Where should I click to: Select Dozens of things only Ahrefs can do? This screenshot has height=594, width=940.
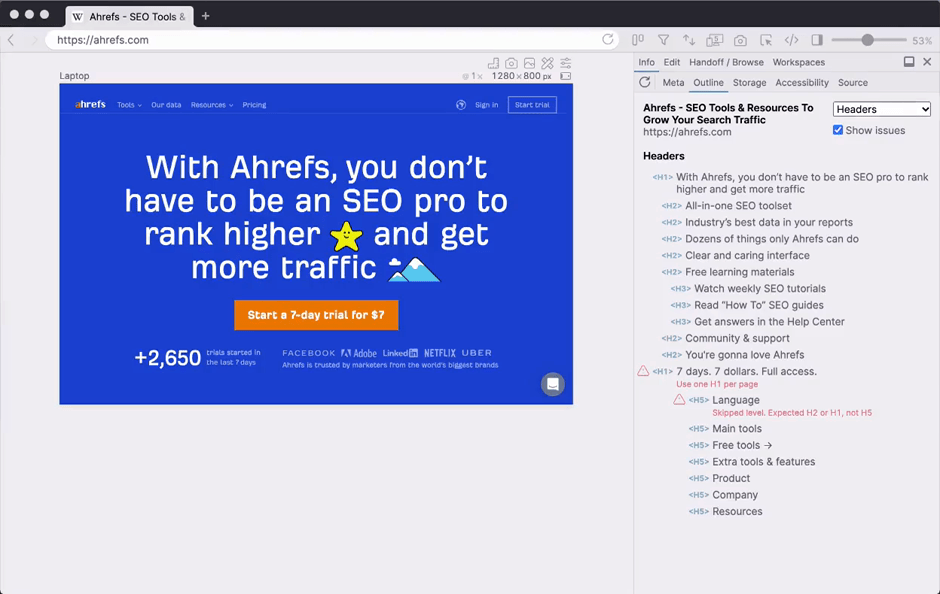(772, 239)
